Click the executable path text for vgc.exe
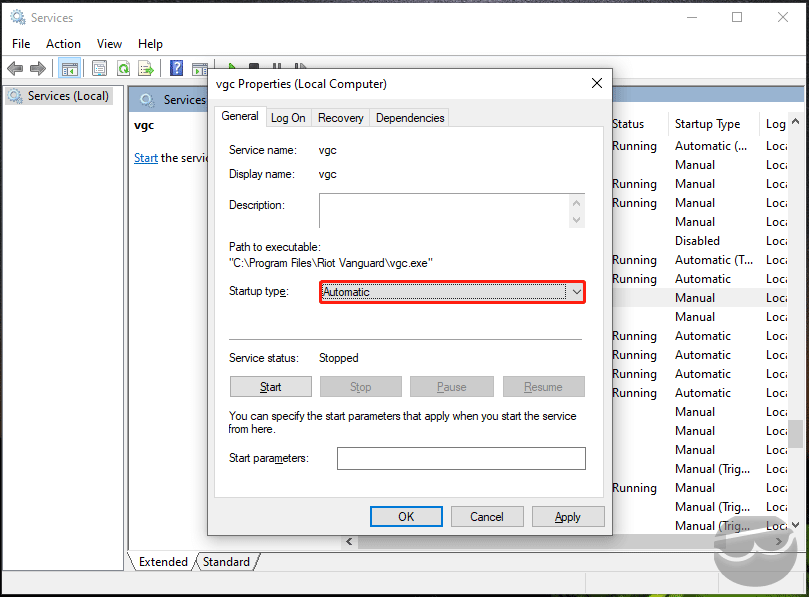The width and height of the screenshot is (809, 597). coord(331,263)
